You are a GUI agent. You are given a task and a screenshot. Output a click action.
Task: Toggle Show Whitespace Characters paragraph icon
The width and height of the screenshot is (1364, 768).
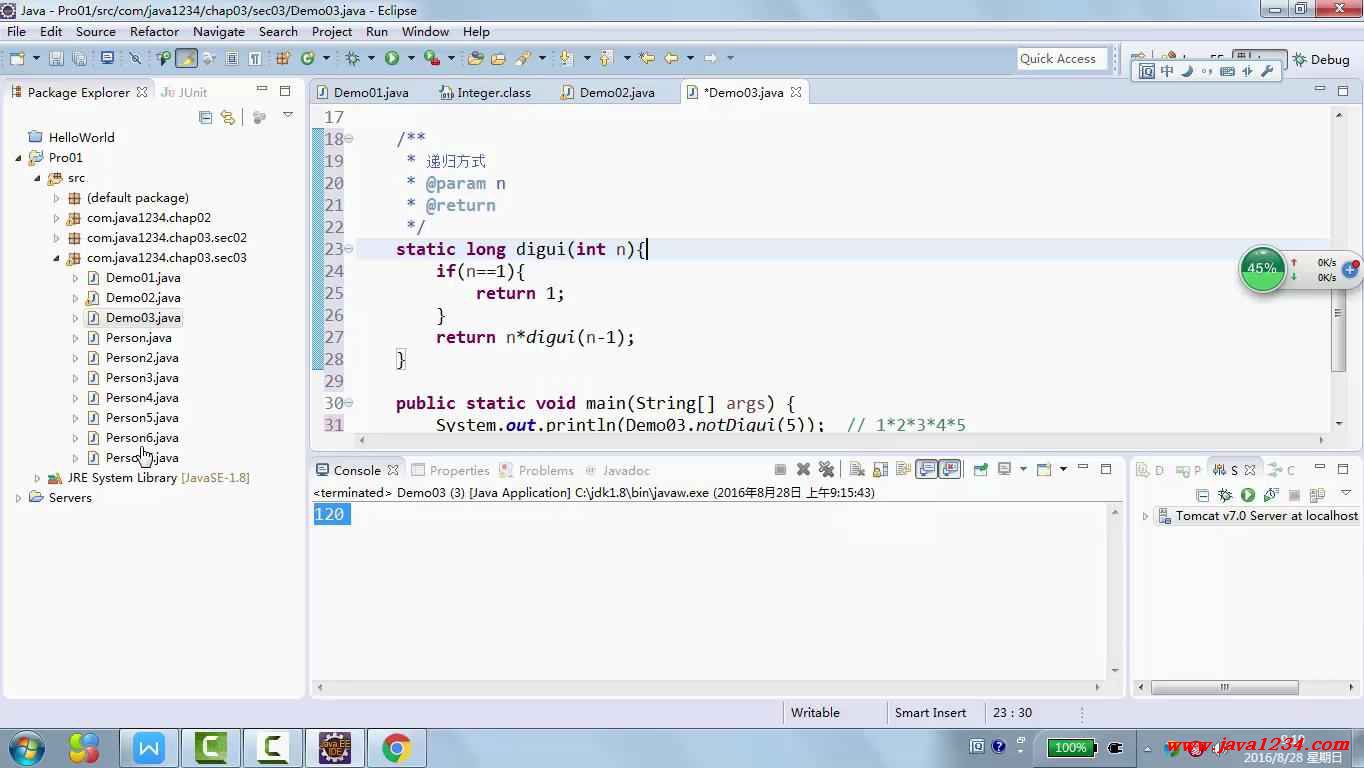[255, 59]
